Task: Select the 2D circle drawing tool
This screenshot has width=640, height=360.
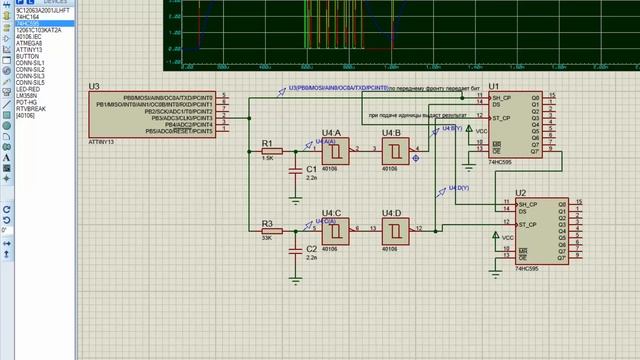Action: 6,126
